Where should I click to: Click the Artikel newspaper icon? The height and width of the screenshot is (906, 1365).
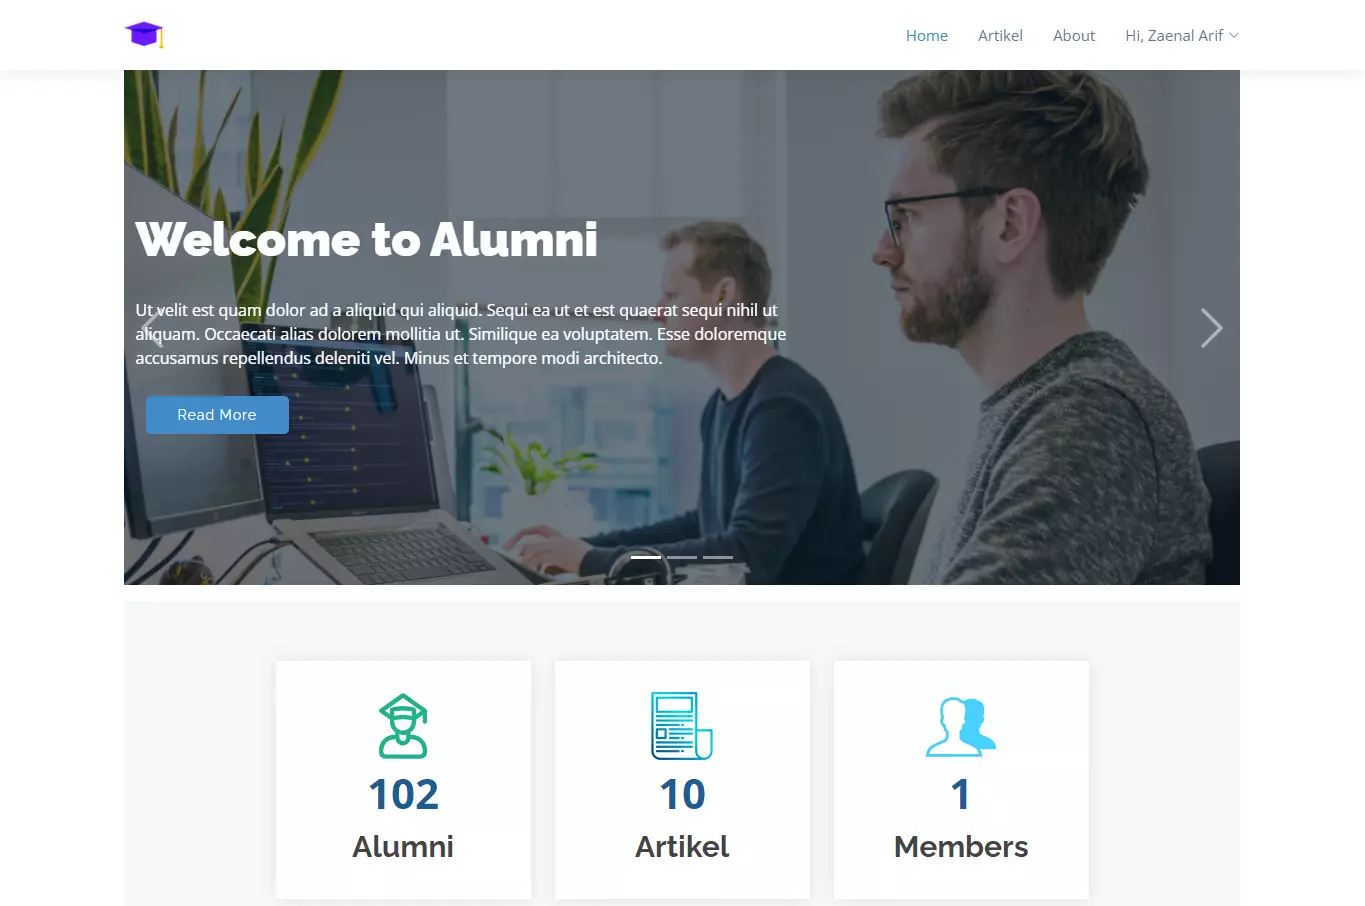(x=682, y=726)
